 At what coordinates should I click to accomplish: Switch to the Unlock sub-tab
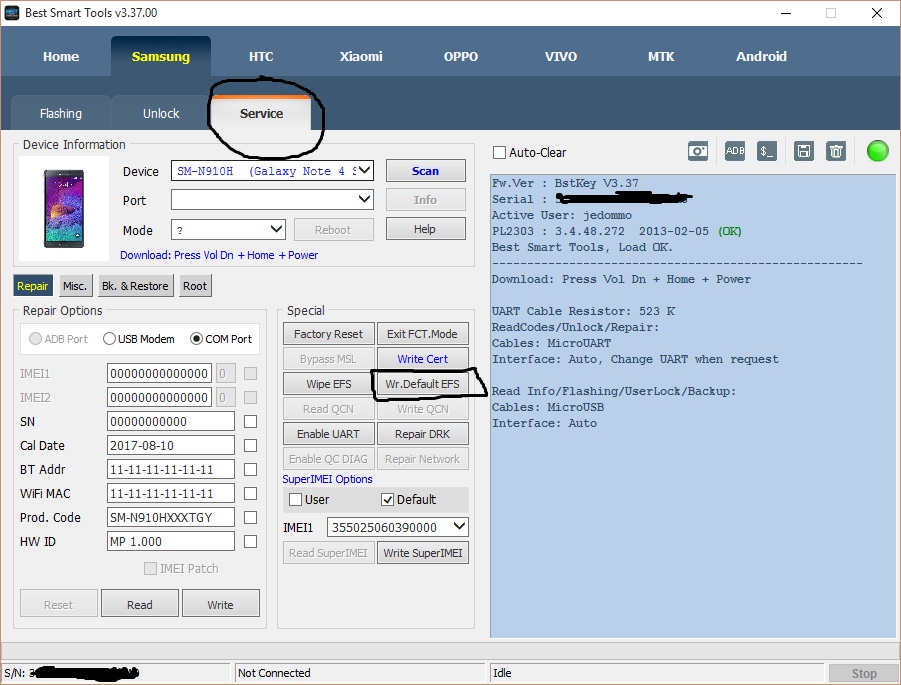click(161, 113)
